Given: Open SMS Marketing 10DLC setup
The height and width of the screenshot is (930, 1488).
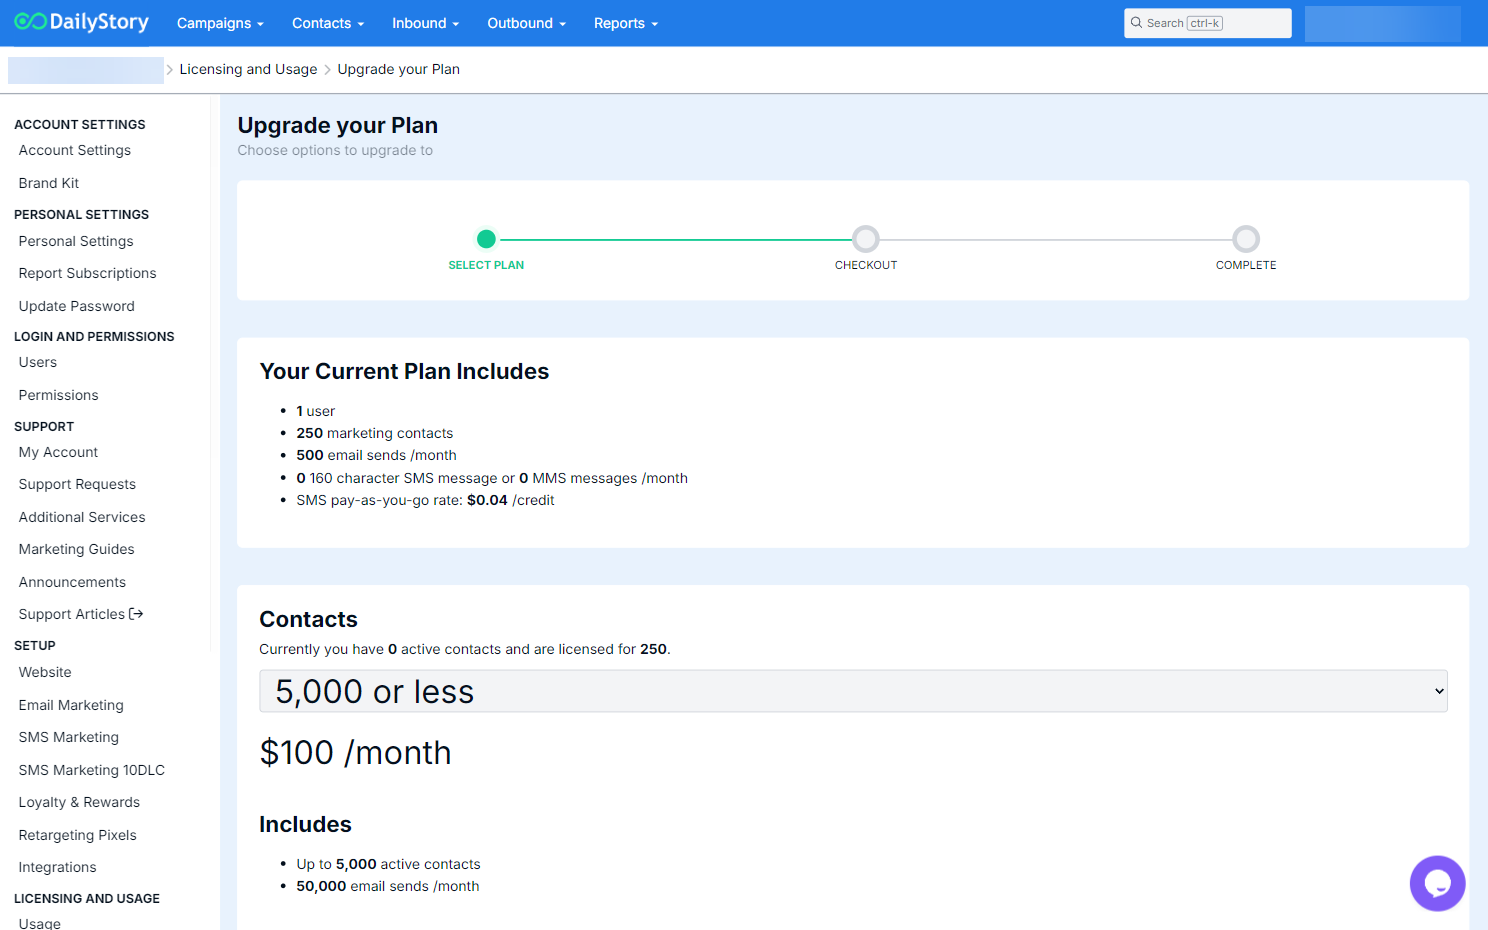Looking at the screenshot, I should pos(92,770).
